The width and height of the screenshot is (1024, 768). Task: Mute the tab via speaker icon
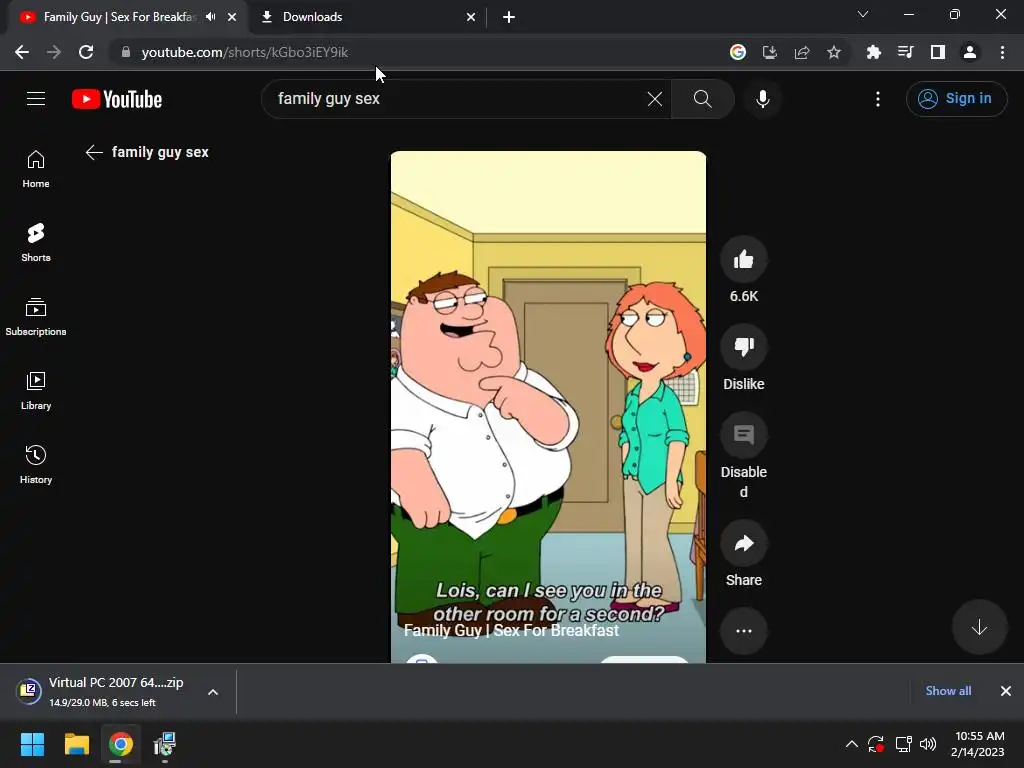click(210, 17)
